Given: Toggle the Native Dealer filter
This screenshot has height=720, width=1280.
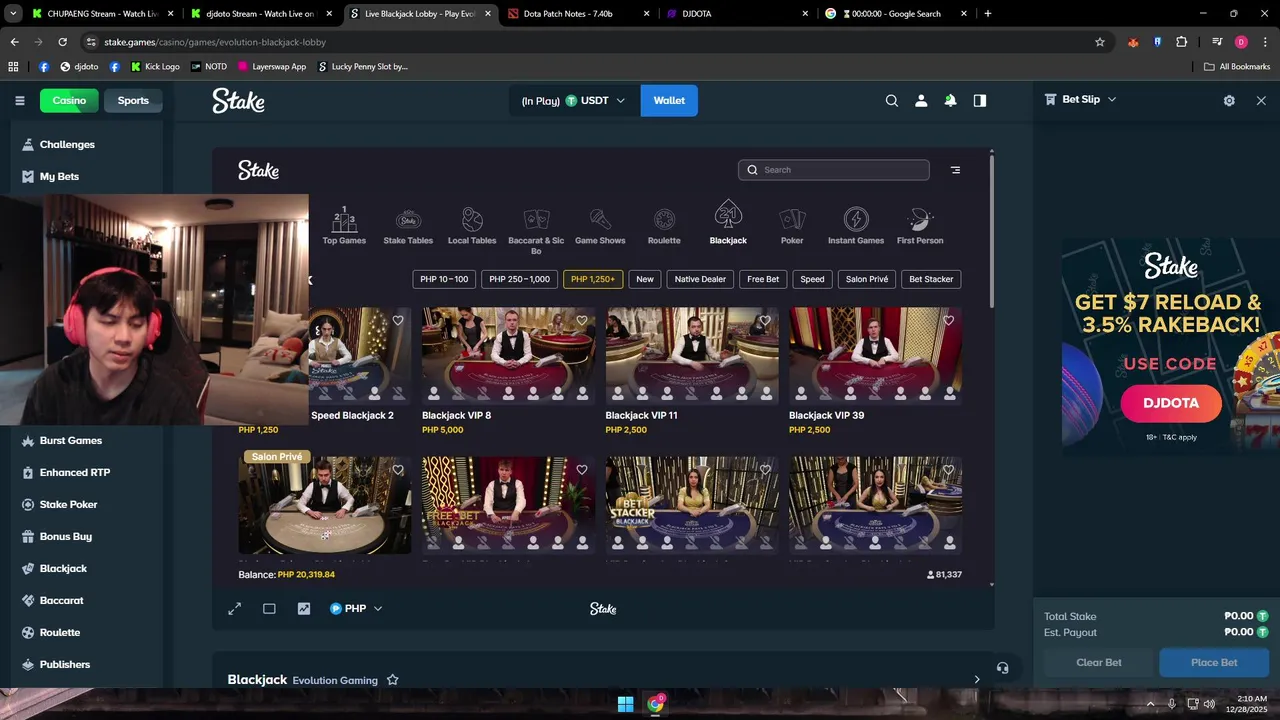Looking at the screenshot, I should coord(700,279).
